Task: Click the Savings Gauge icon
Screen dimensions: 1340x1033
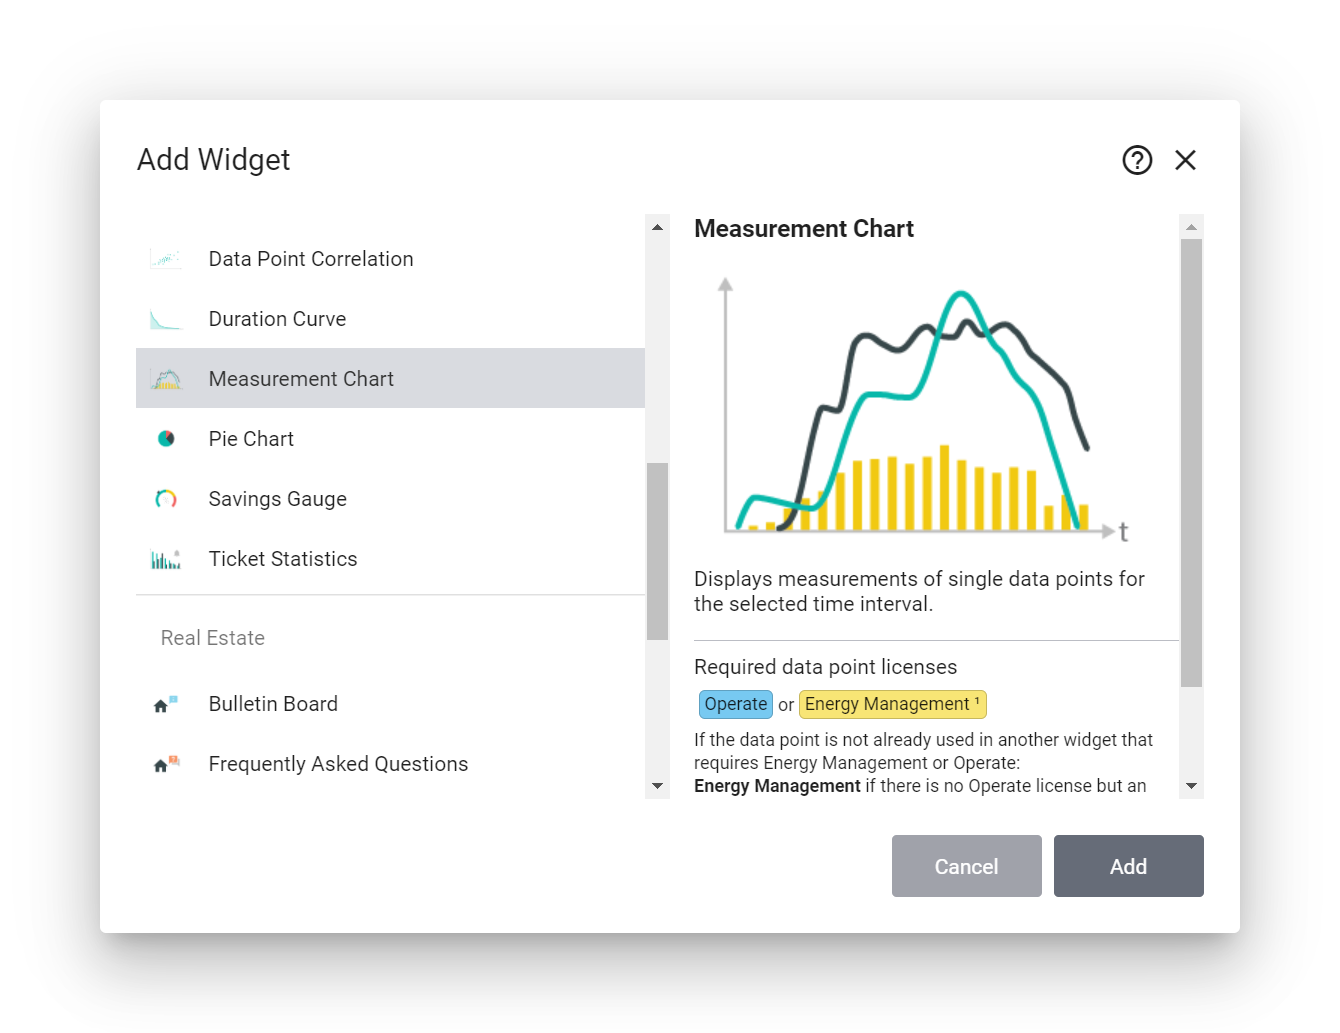Action: click(166, 499)
